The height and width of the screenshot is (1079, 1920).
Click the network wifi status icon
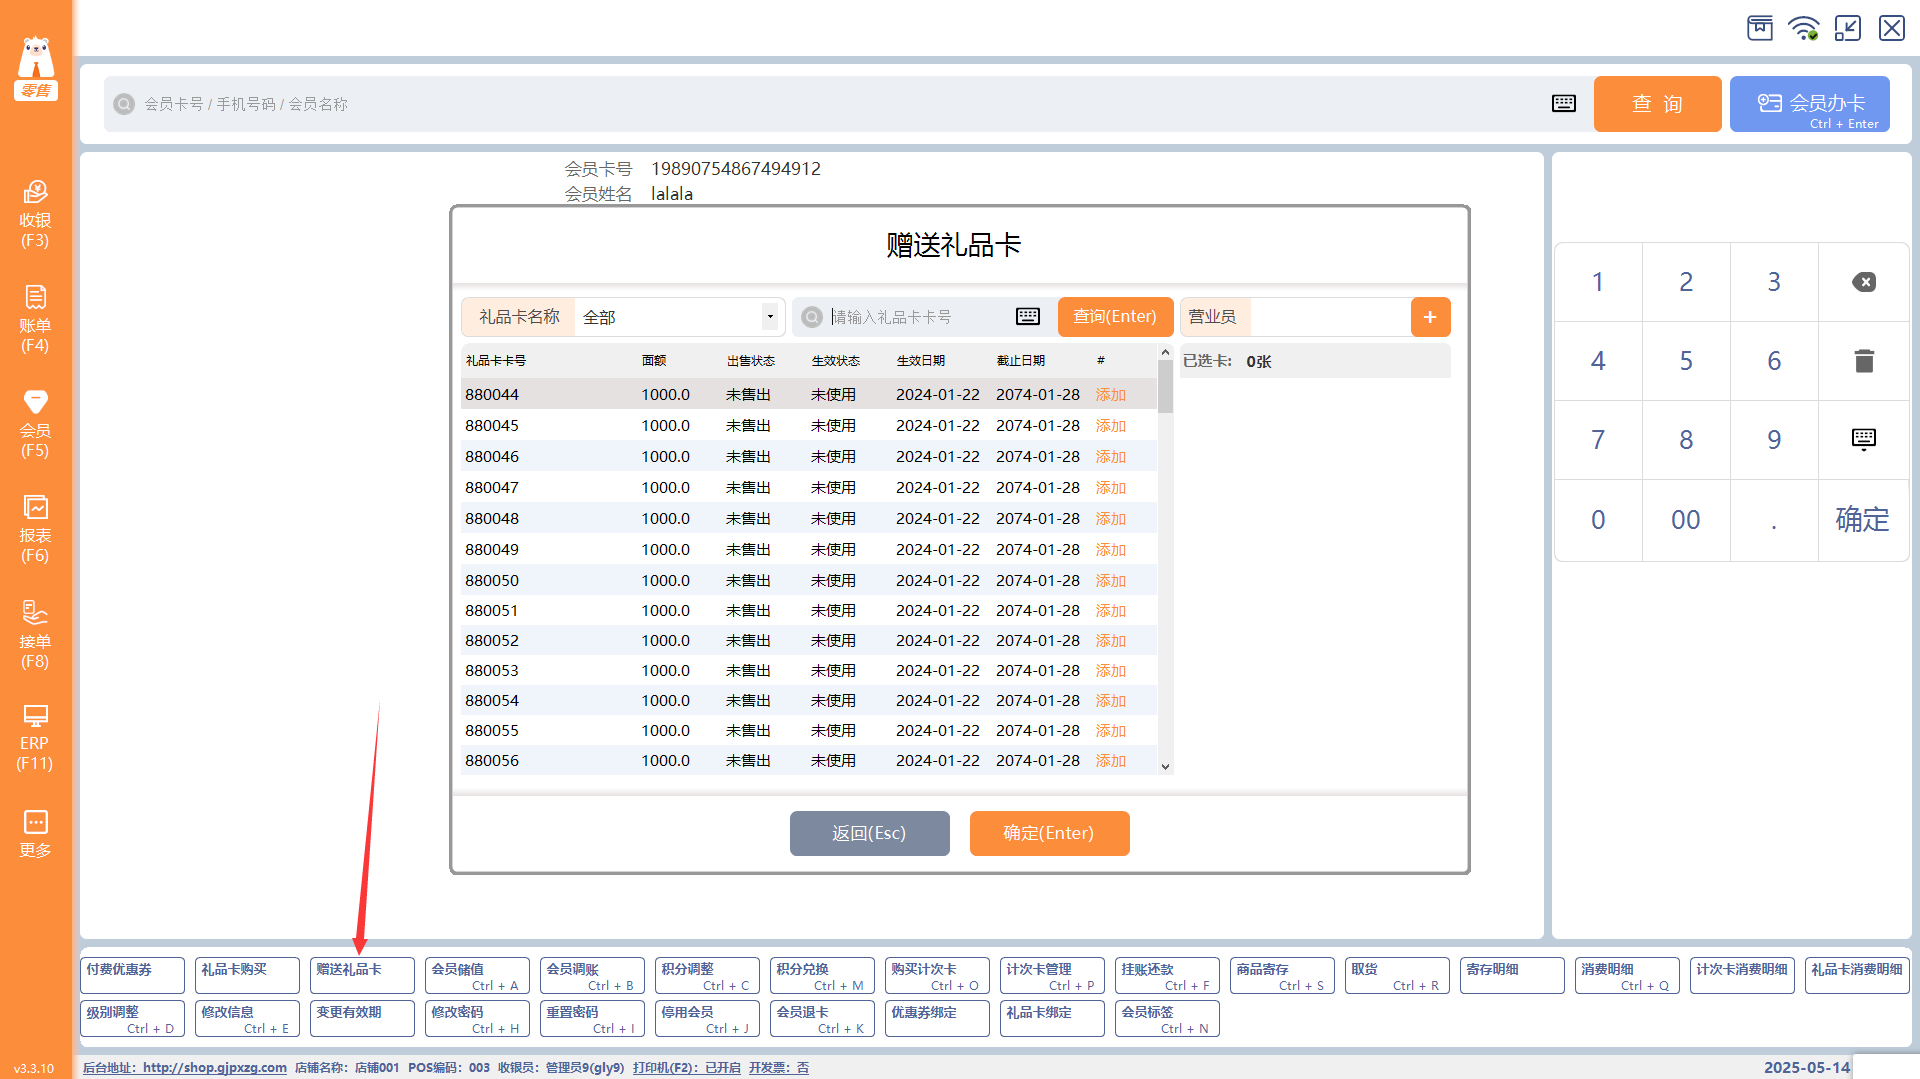1804,28
